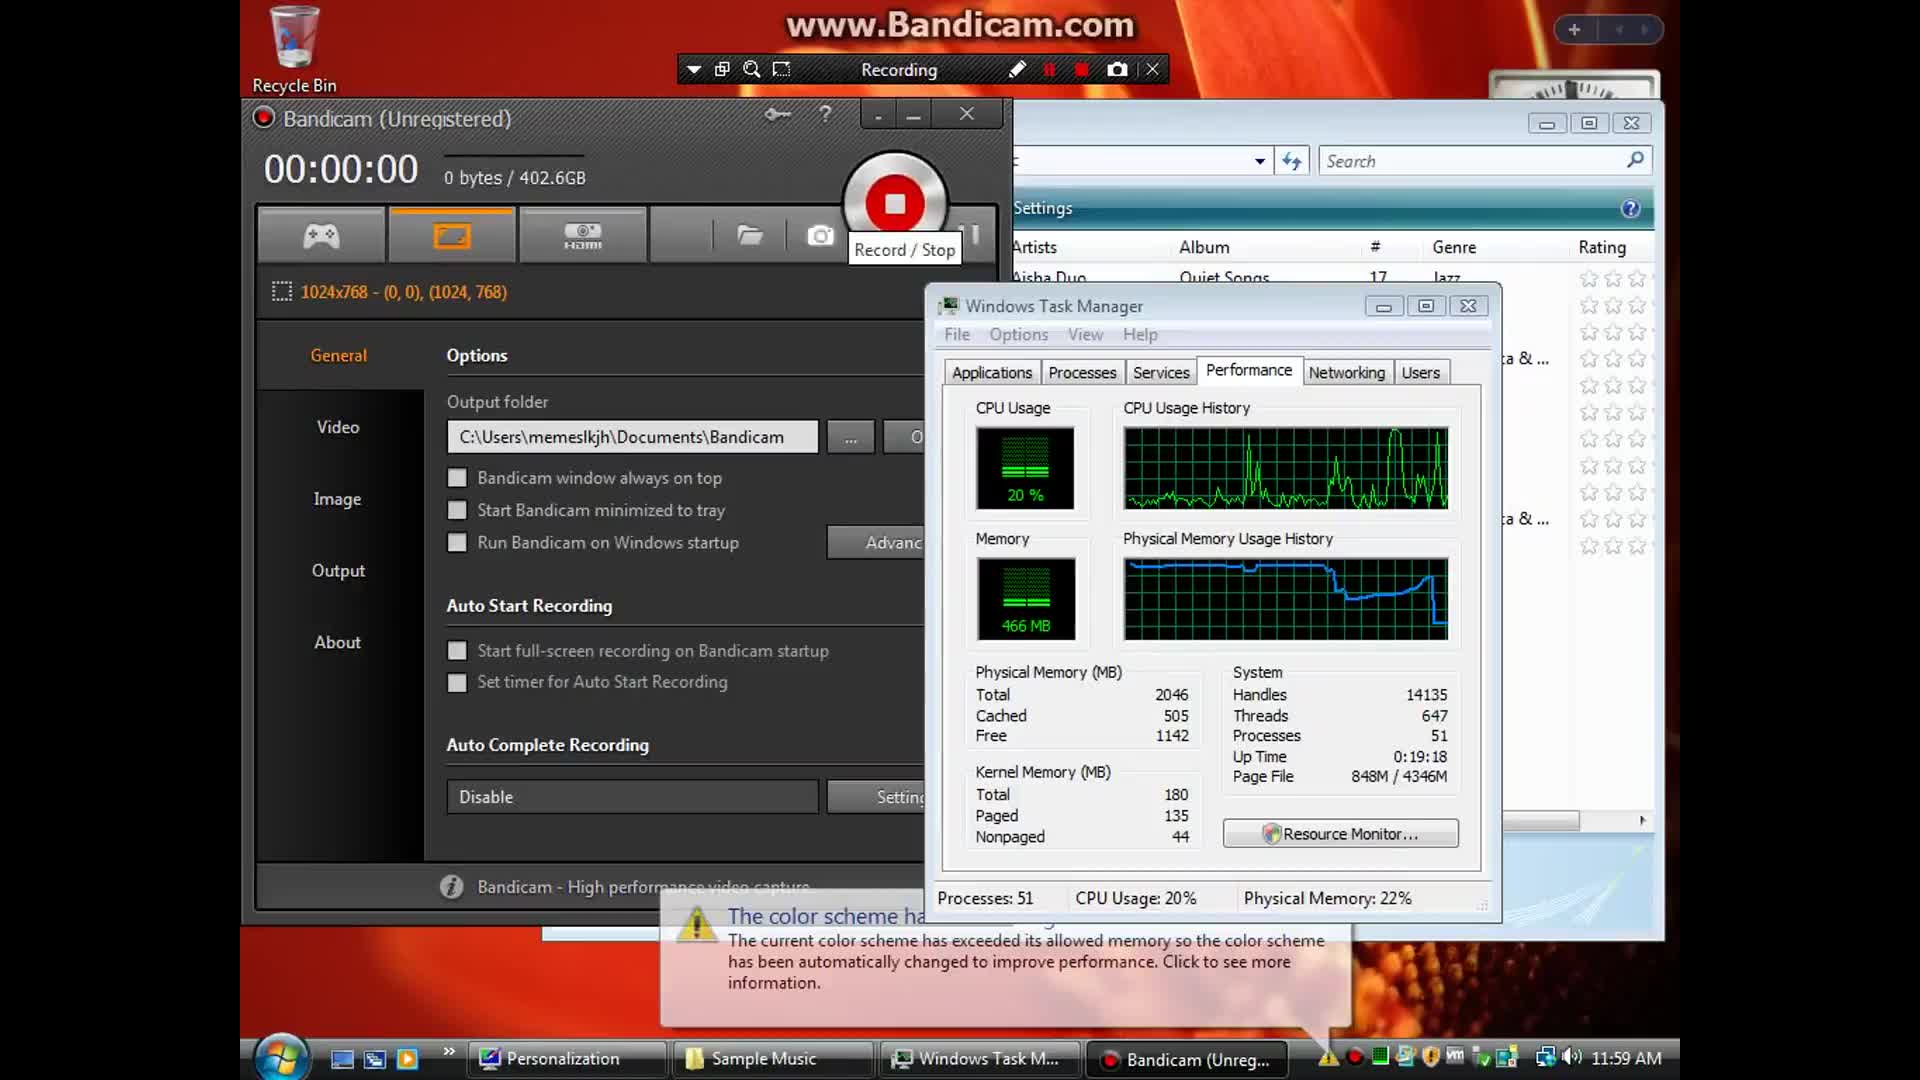Viewport: 1920px width, 1080px height.
Task: Enable Run Bandicam on Windows startup
Action: 457,543
